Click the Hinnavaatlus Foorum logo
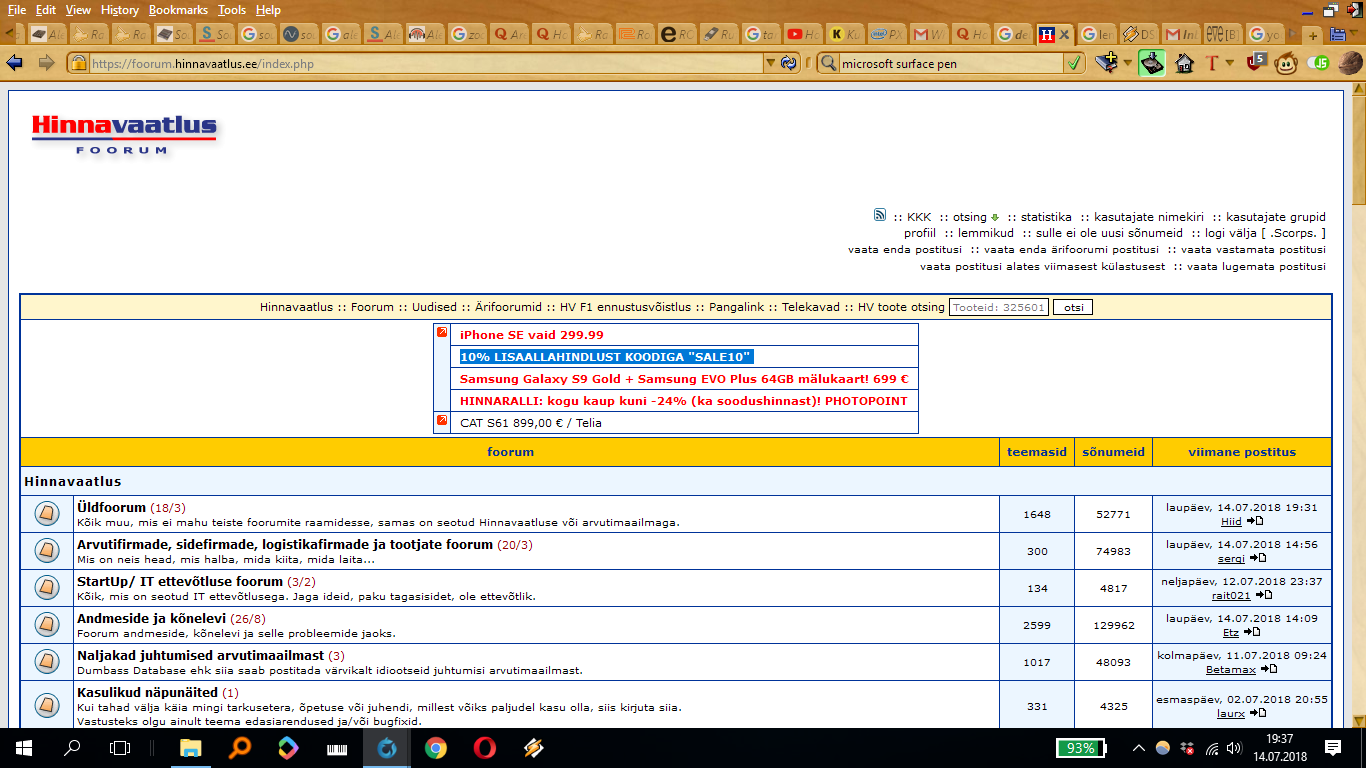1366x768 pixels. pyautogui.click(x=124, y=134)
